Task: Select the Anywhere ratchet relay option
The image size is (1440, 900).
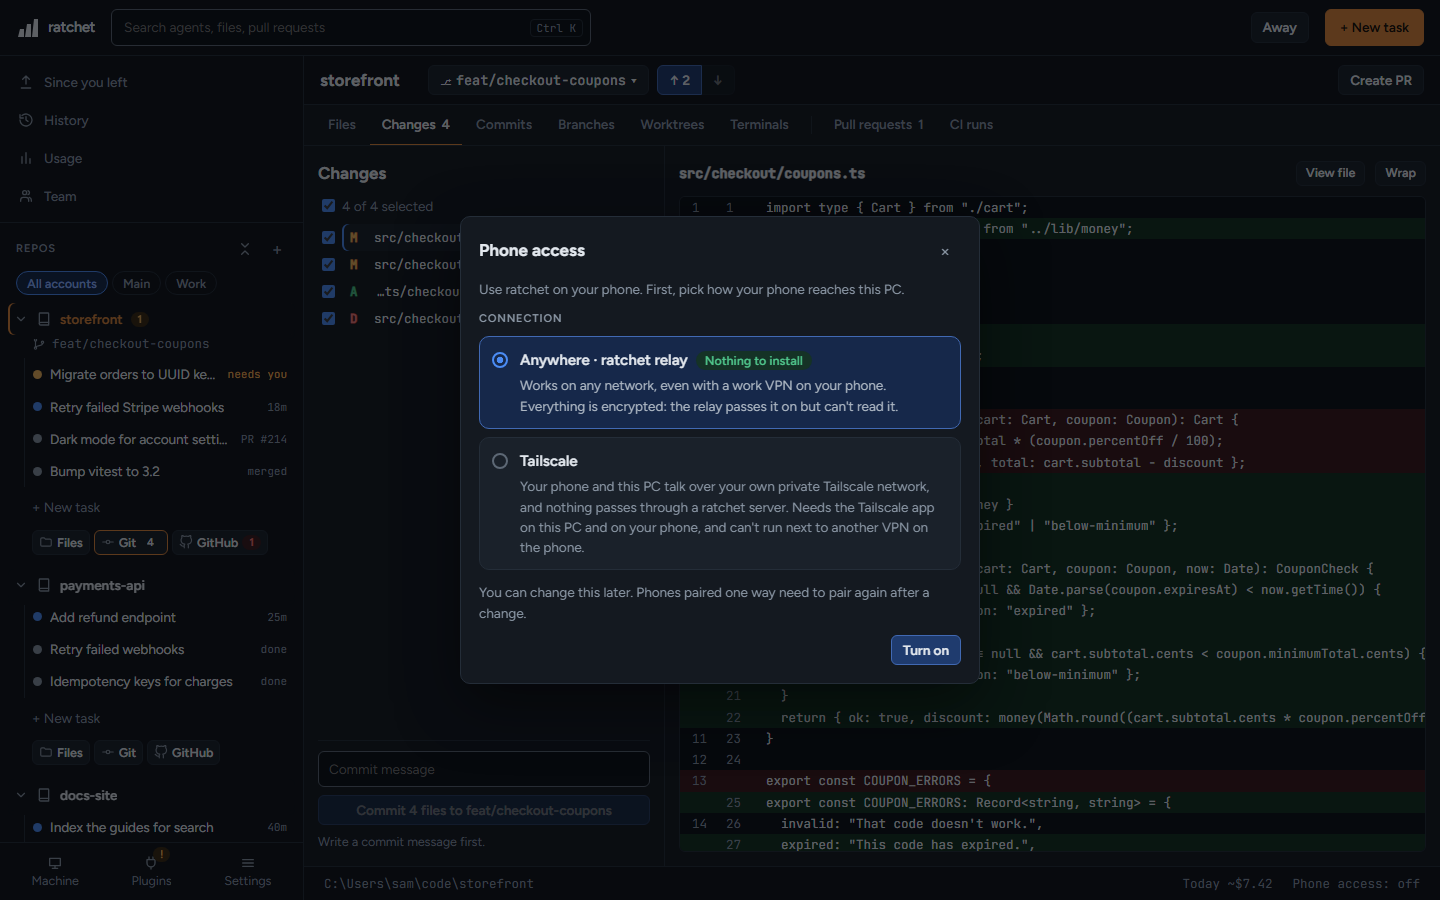Action: click(720, 382)
